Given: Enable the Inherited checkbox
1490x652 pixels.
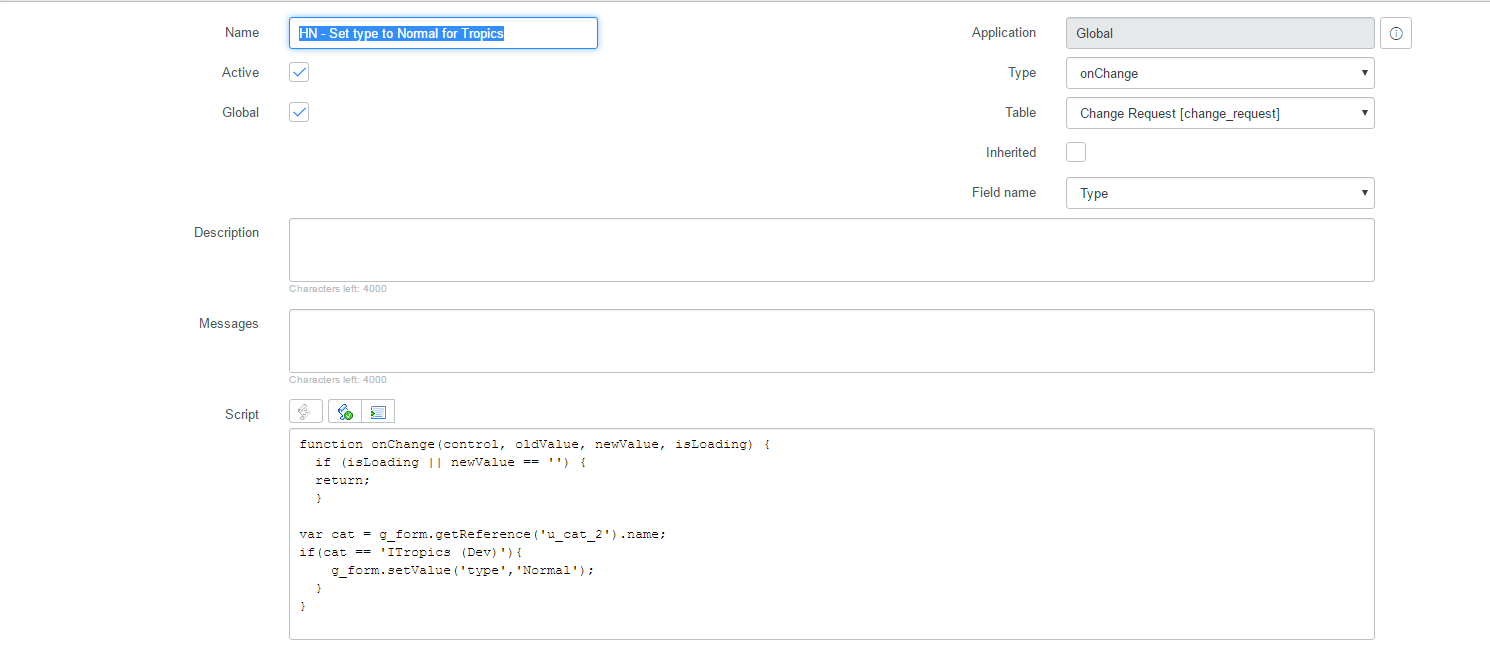Looking at the screenshot, I should [1075, 151].
